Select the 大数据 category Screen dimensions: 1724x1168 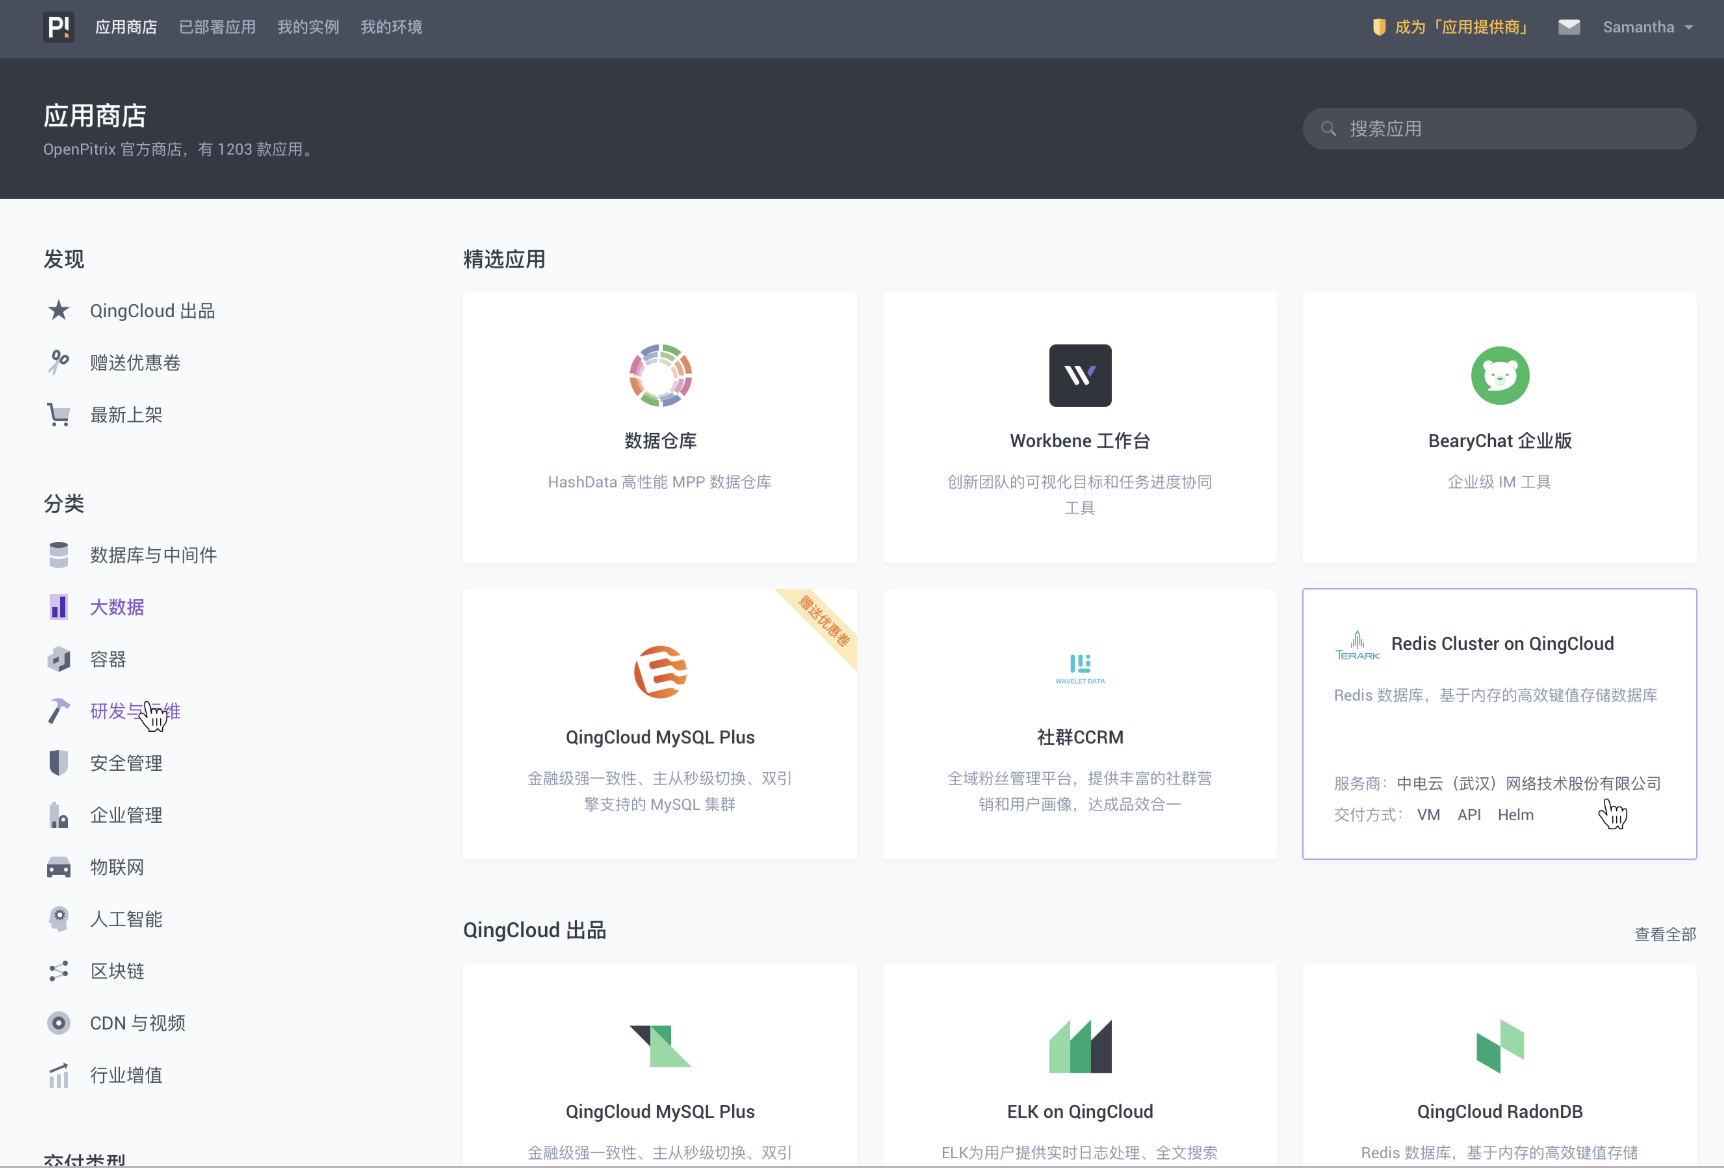coord(117,607)
